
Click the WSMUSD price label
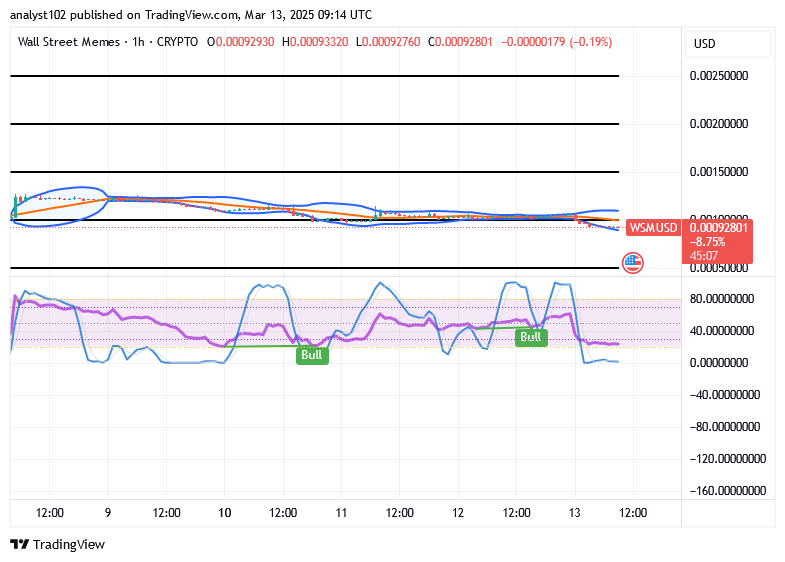[x=653, y=228]
